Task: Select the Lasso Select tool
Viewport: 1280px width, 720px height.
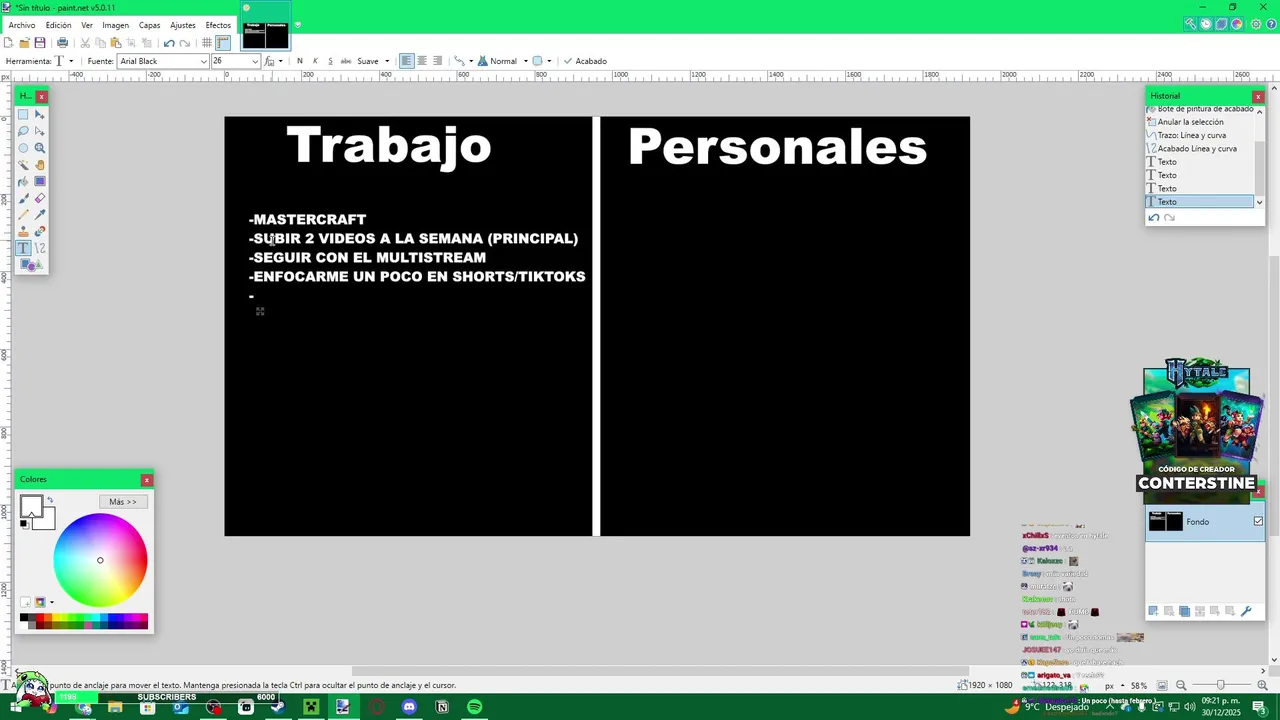Action: tap(23, 131)
